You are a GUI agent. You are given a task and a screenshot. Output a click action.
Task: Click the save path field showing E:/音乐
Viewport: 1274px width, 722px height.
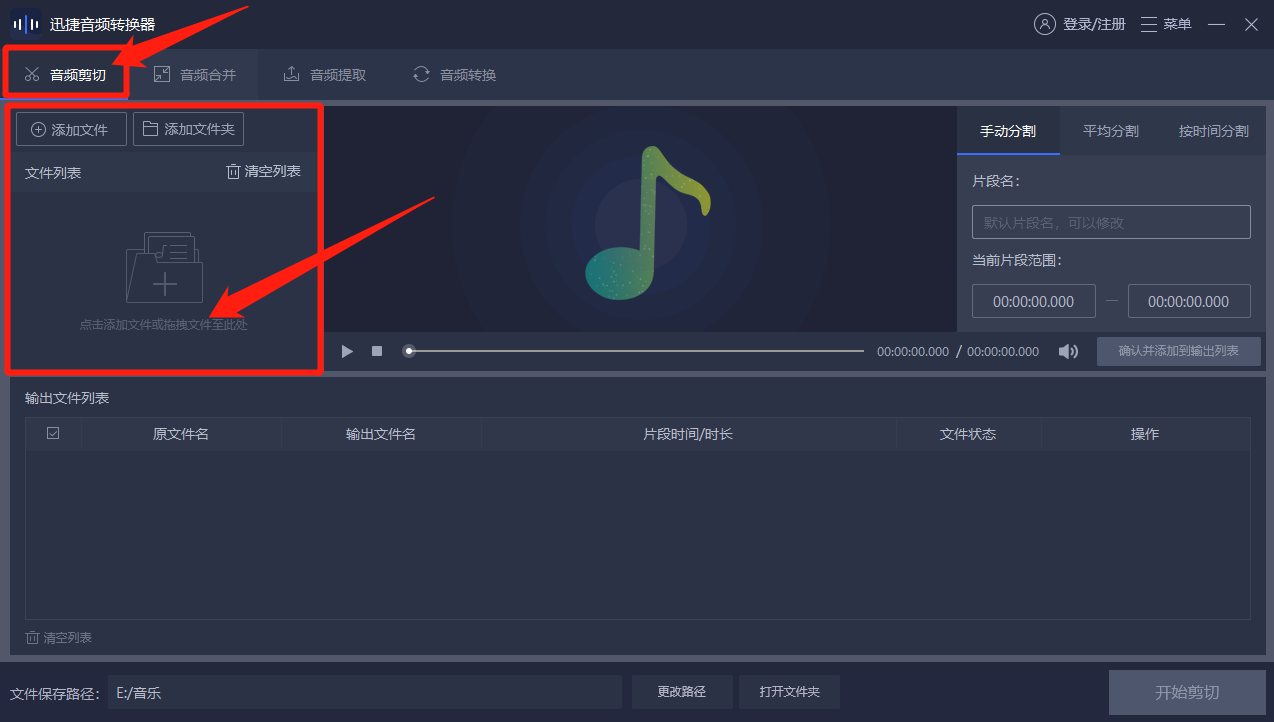pyautogui.click(x=365, y=692)
